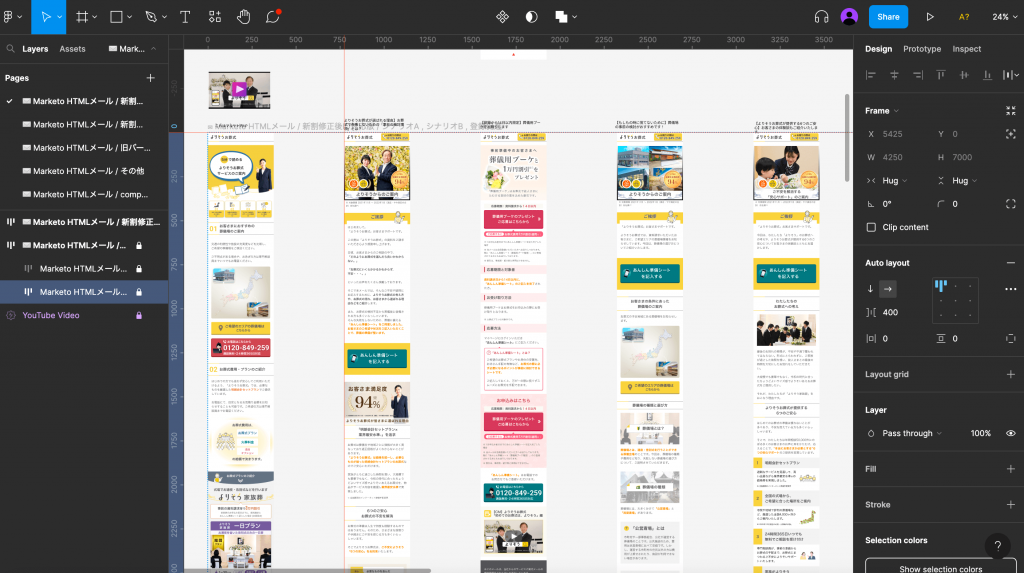Select the Frame tool
1024x573 pixels.
tap(82, 17)
